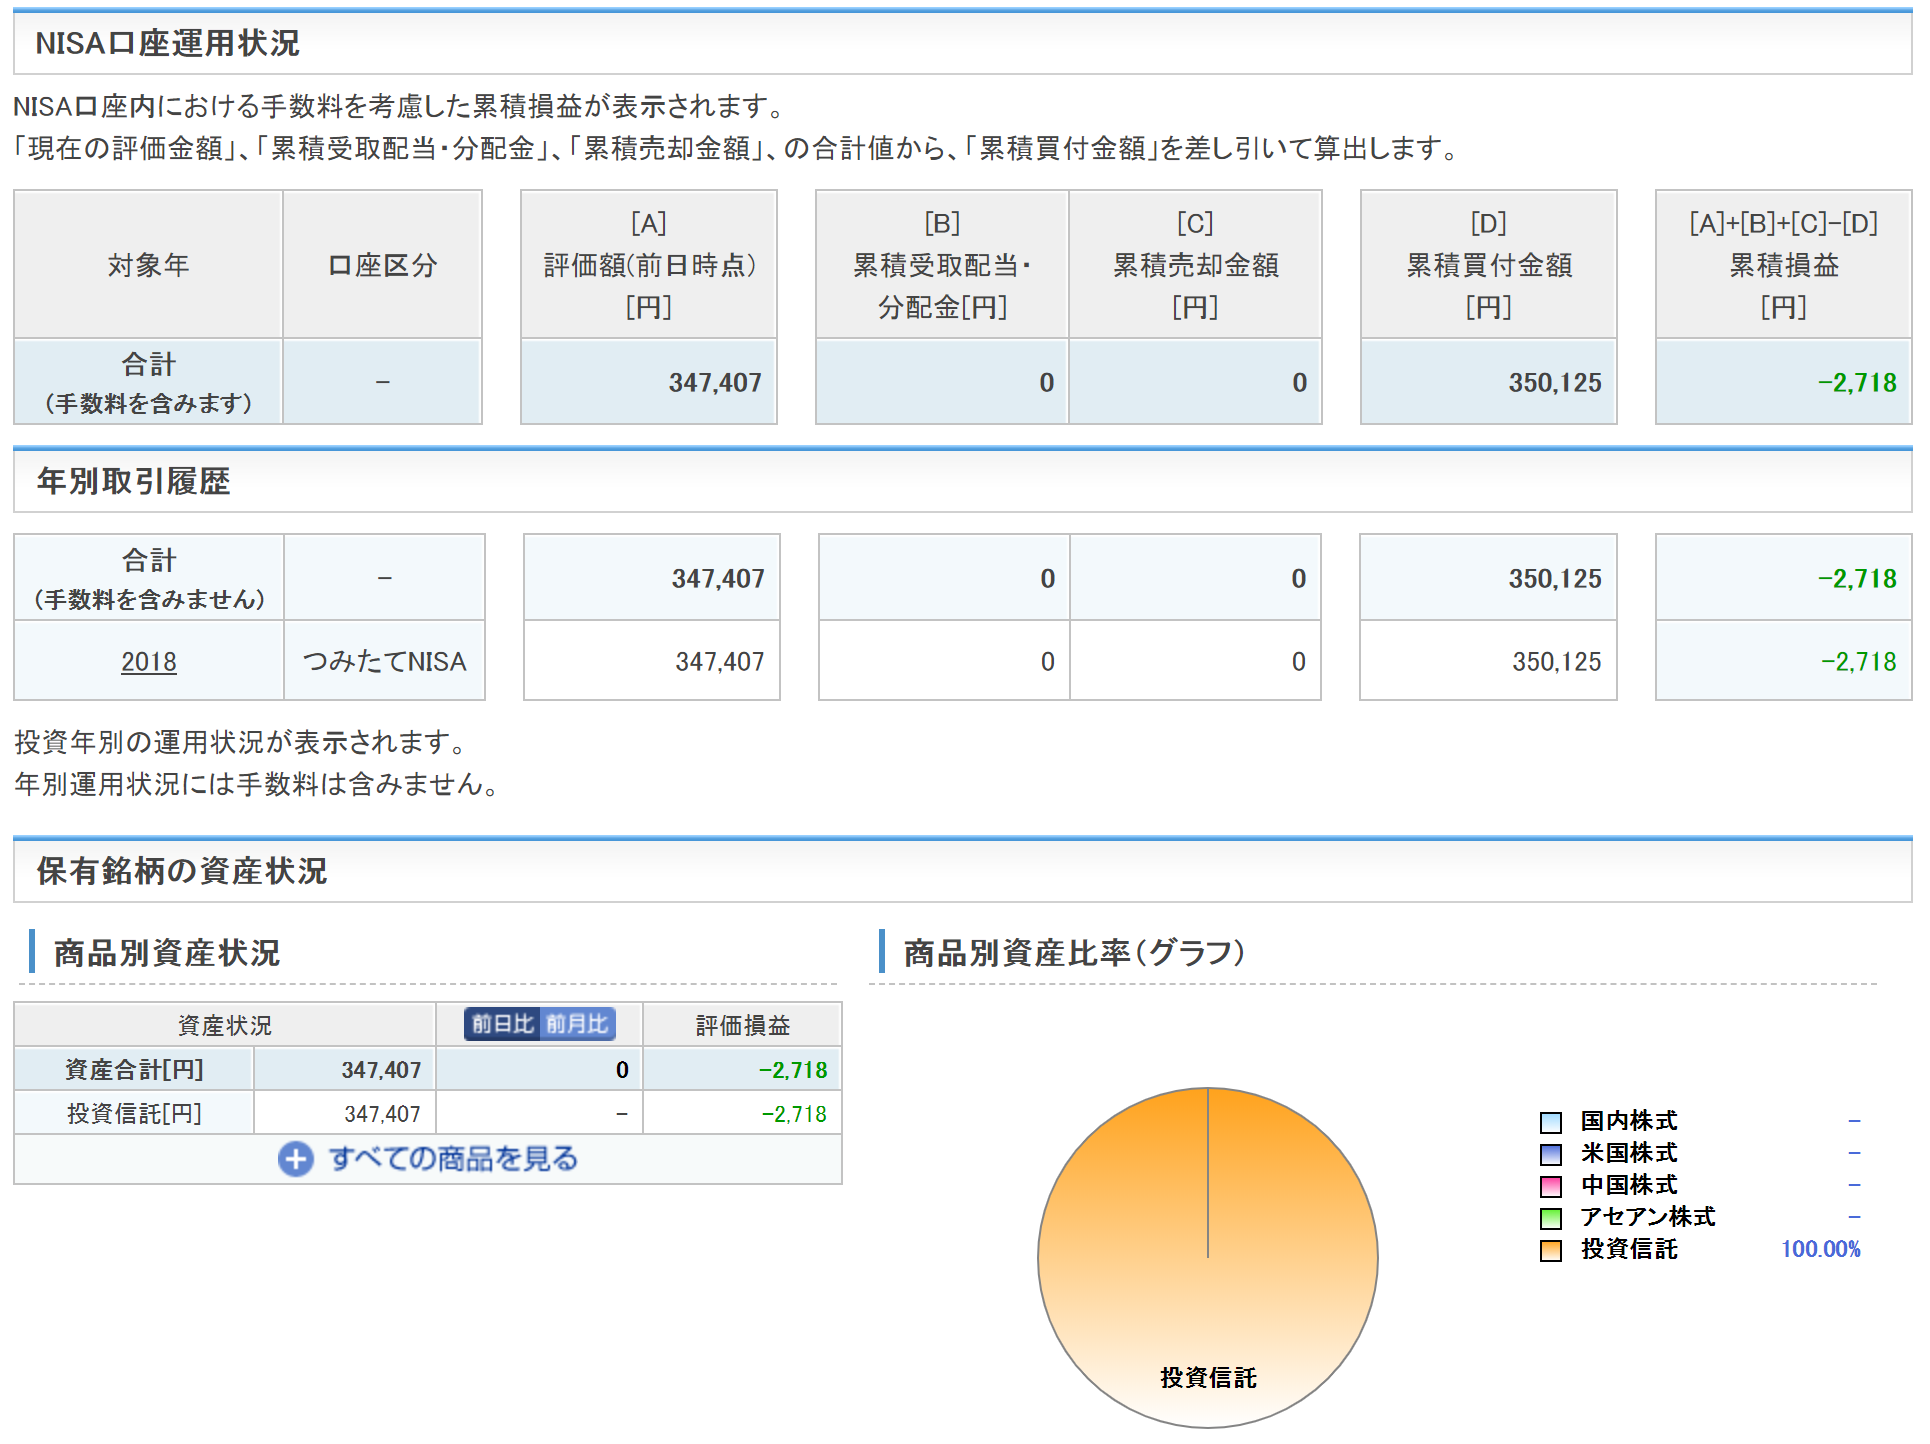Click the 投資信託[円] row label
Image resolution: width=1930 pixels, height=1444 pixels.
click(x=134, y=1114)
